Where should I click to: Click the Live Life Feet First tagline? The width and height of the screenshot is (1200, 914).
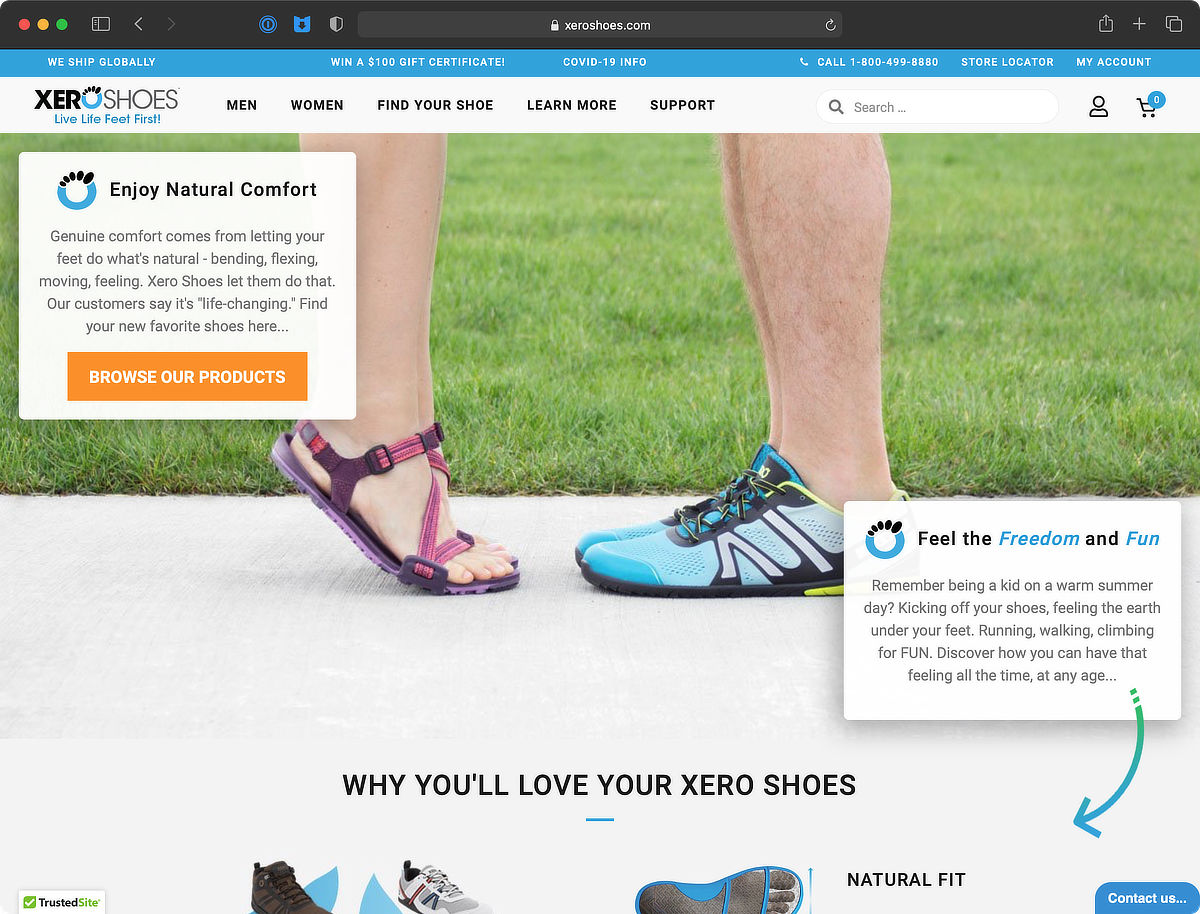[x=107, y=119]
